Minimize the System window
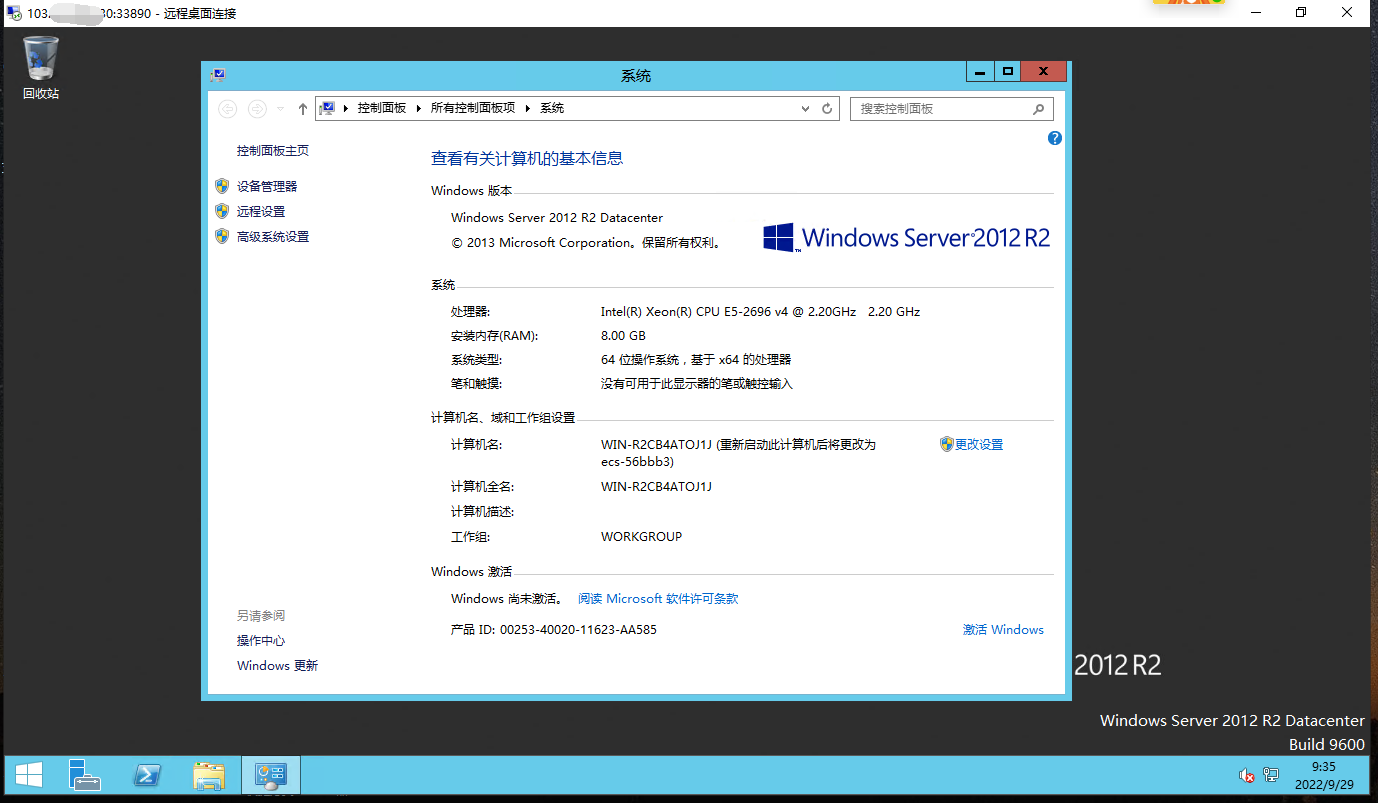This screenshot has height=803, width=1378. [980, 72]
